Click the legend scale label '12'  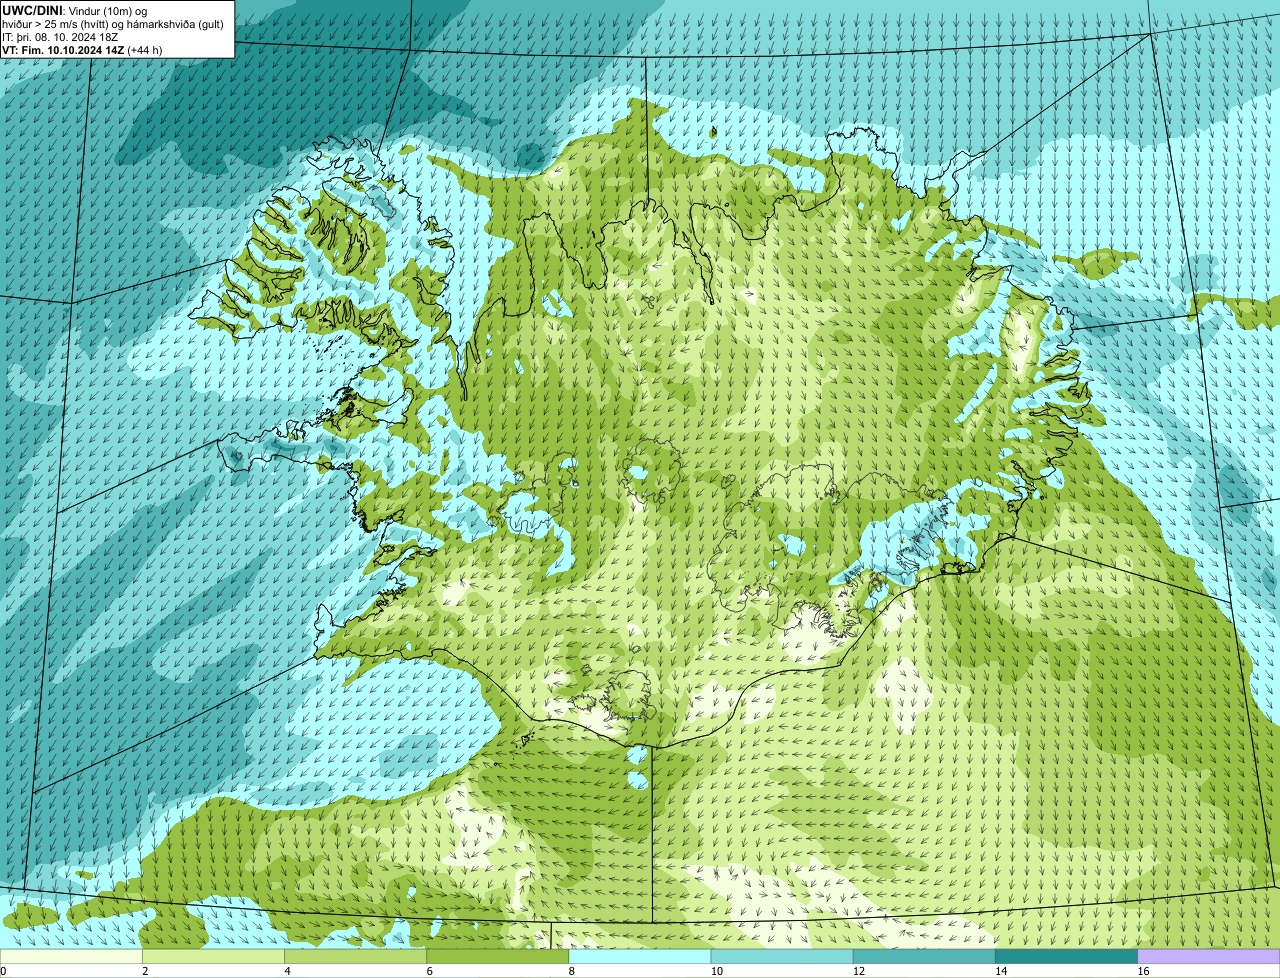[859, 971]
